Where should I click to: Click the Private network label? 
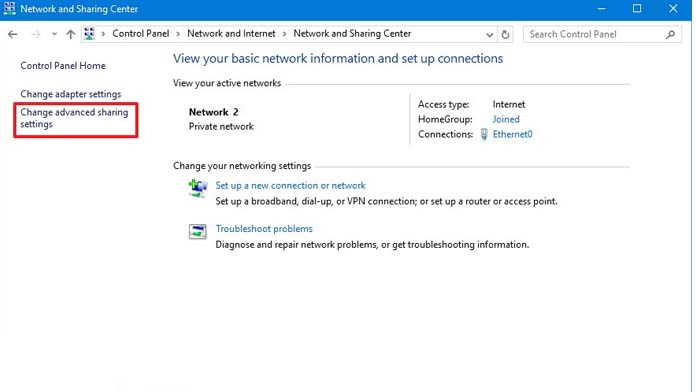tap(221, 127)
